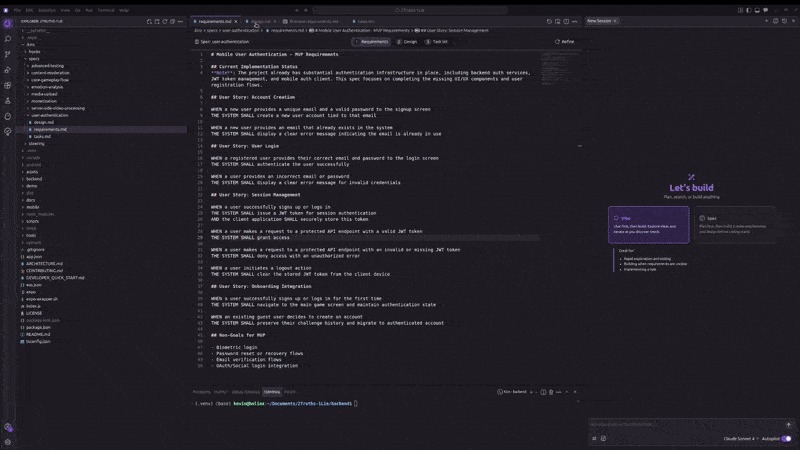
Task: Click the editor minimap
Action: tap(560, 69)
